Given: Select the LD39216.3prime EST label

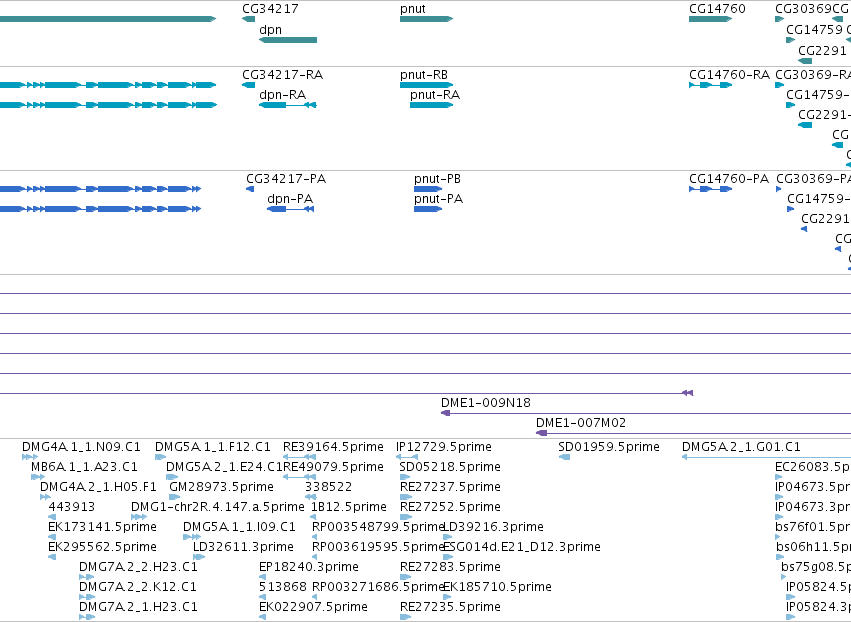Looking at the screenshot, I should point(493,527).
